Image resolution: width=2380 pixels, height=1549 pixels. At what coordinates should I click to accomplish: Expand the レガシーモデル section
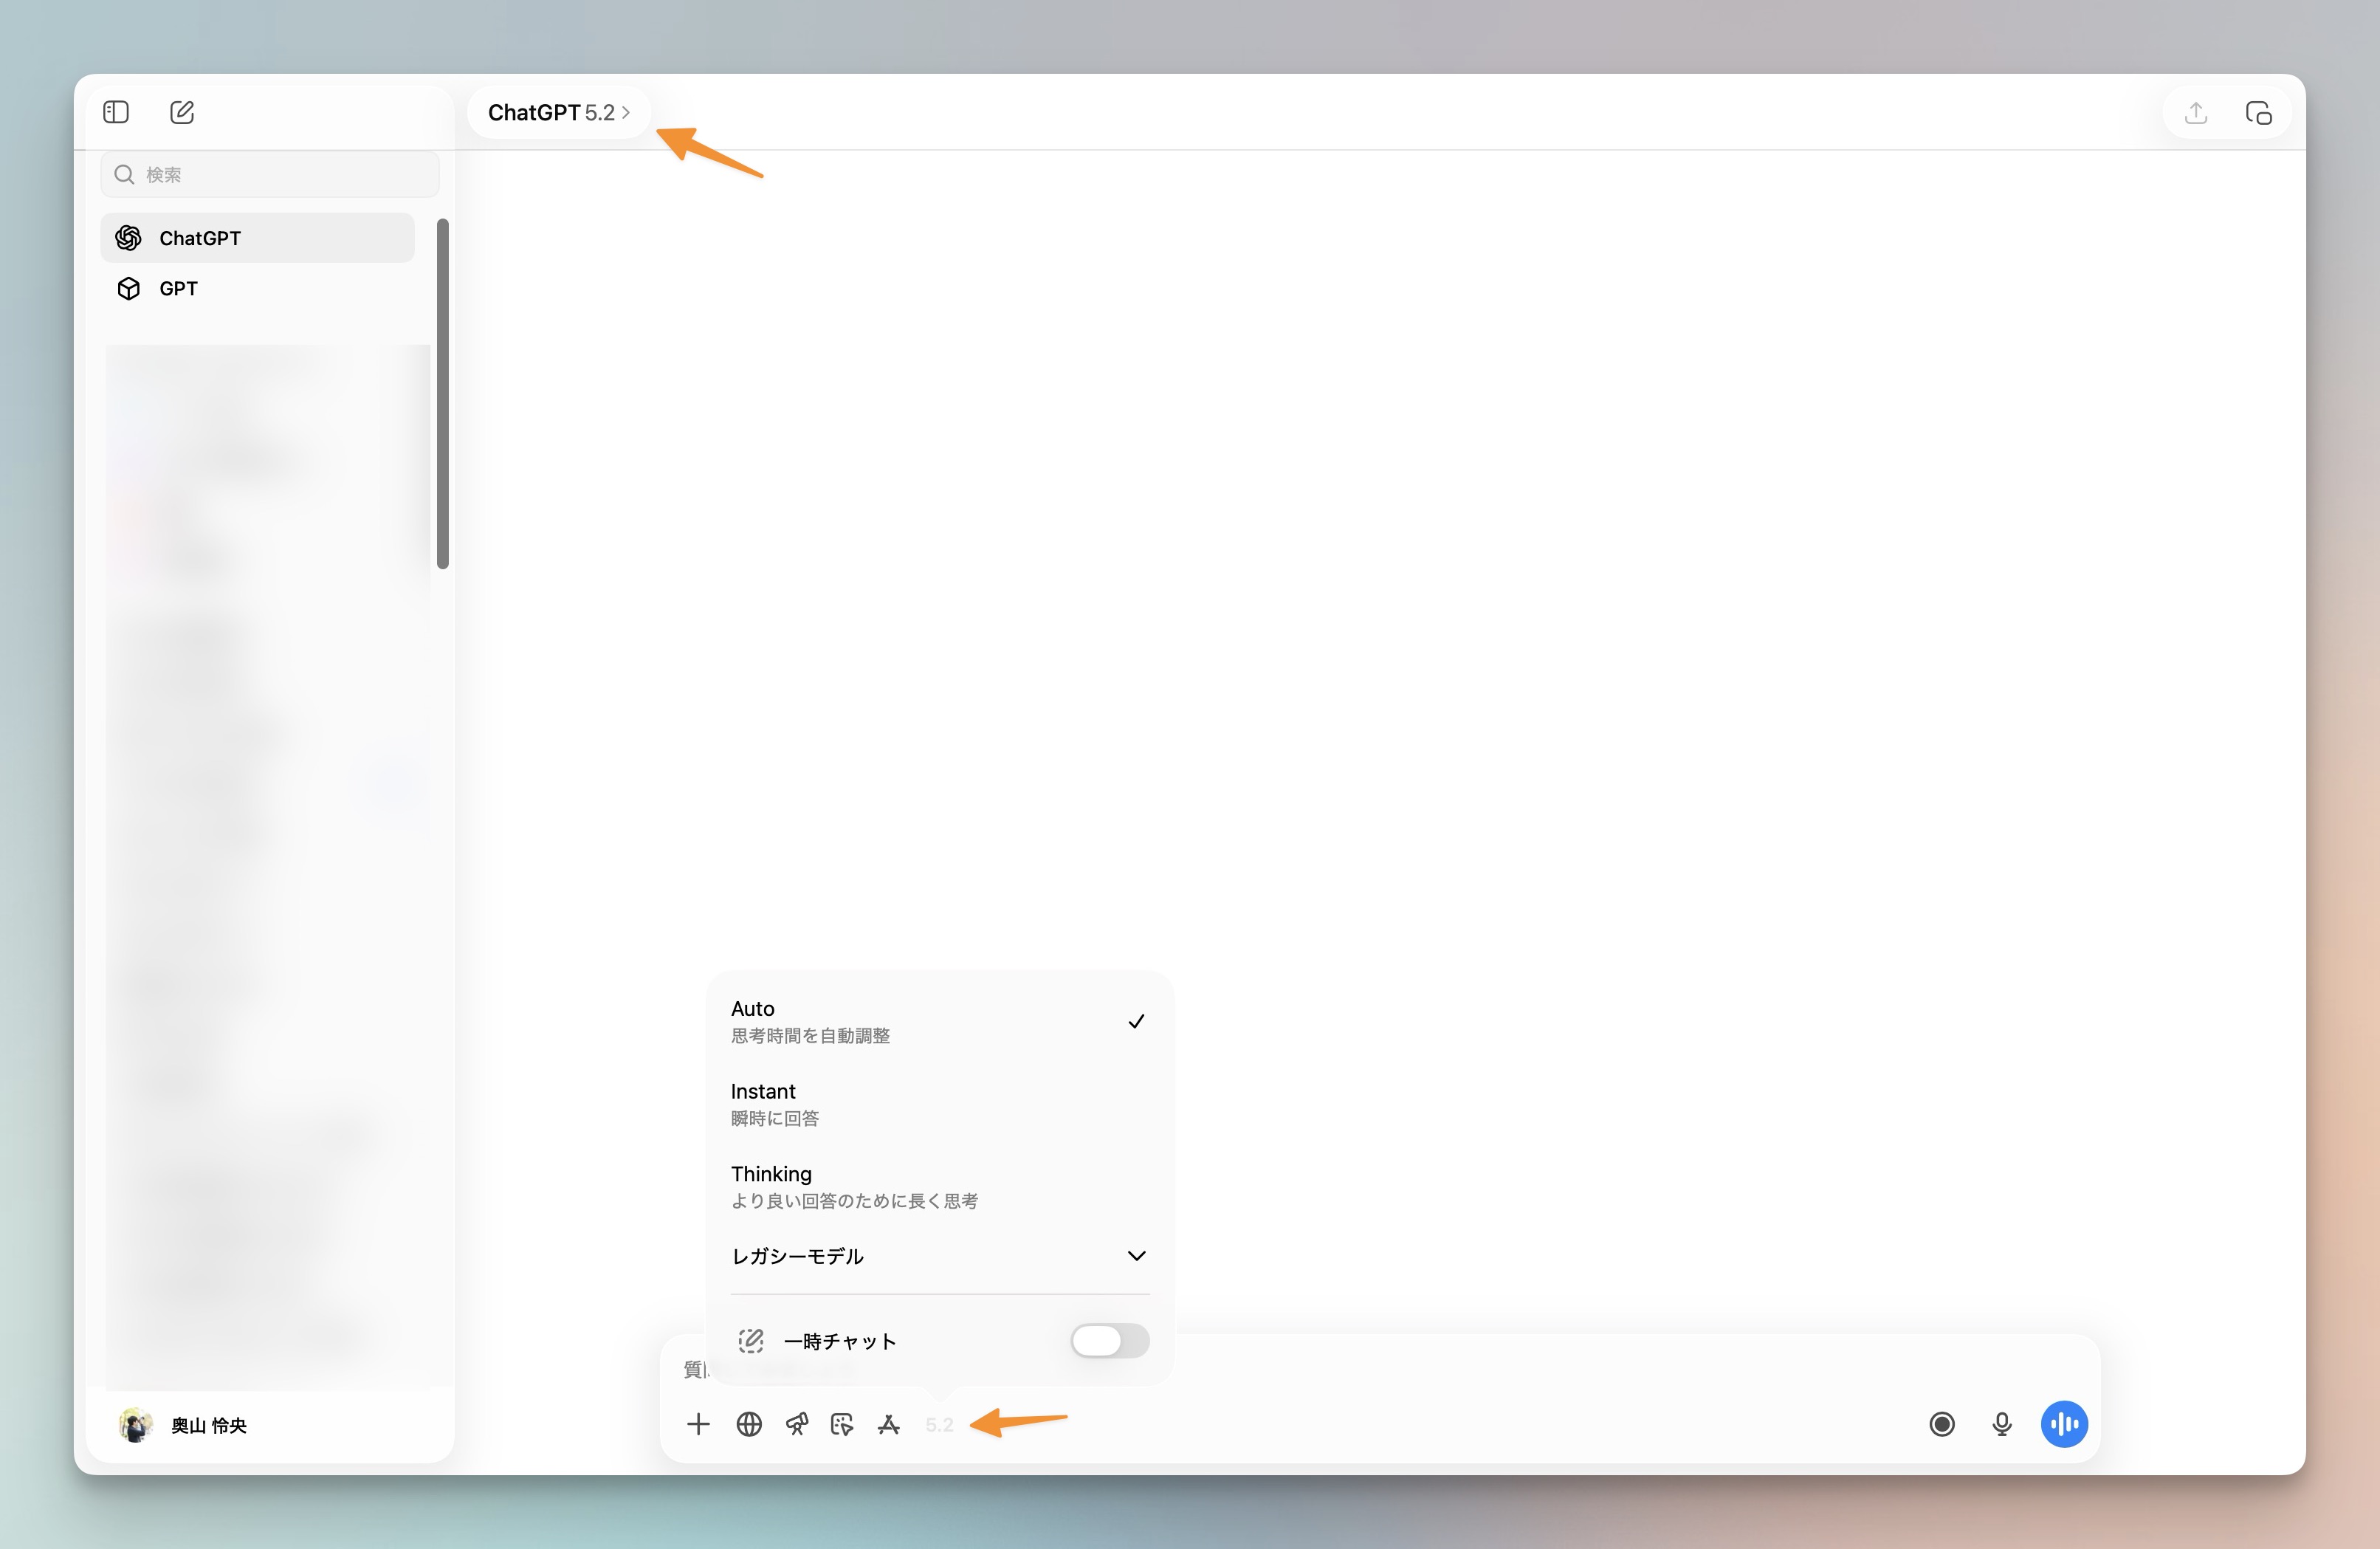tap(938, 1257)
